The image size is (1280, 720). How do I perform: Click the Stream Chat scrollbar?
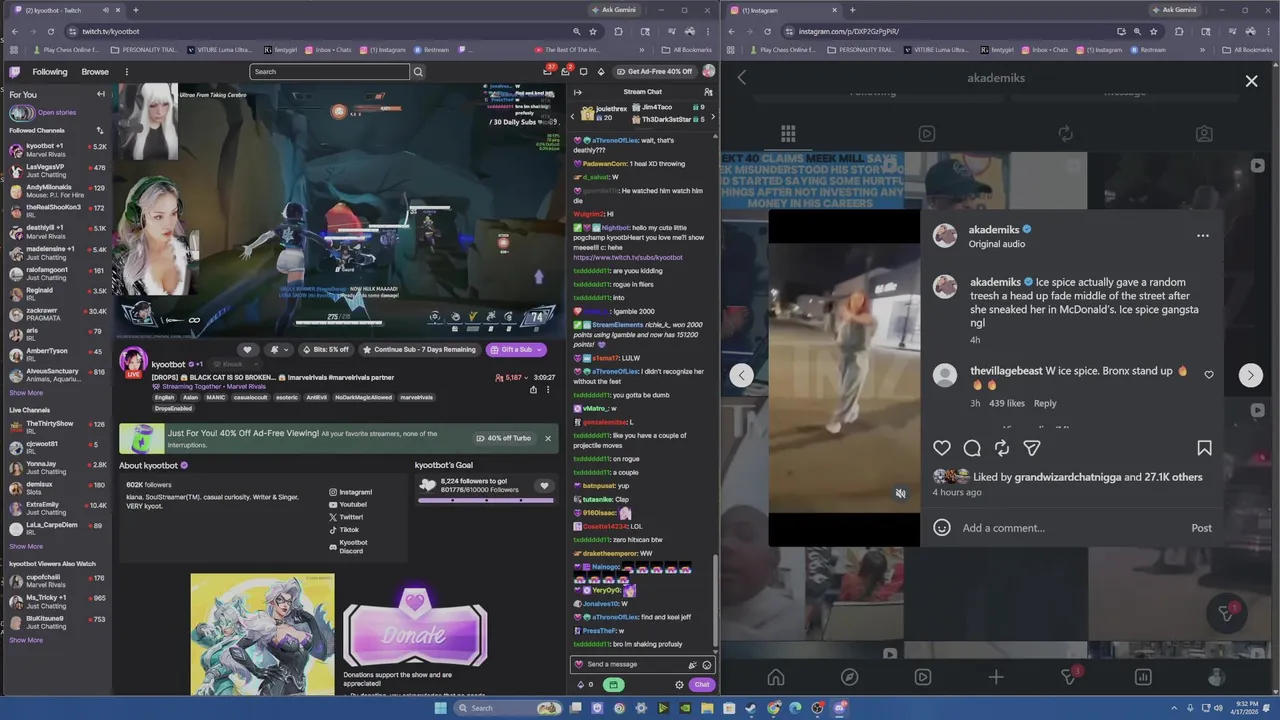pyautogui.click(x=714, y=602)
